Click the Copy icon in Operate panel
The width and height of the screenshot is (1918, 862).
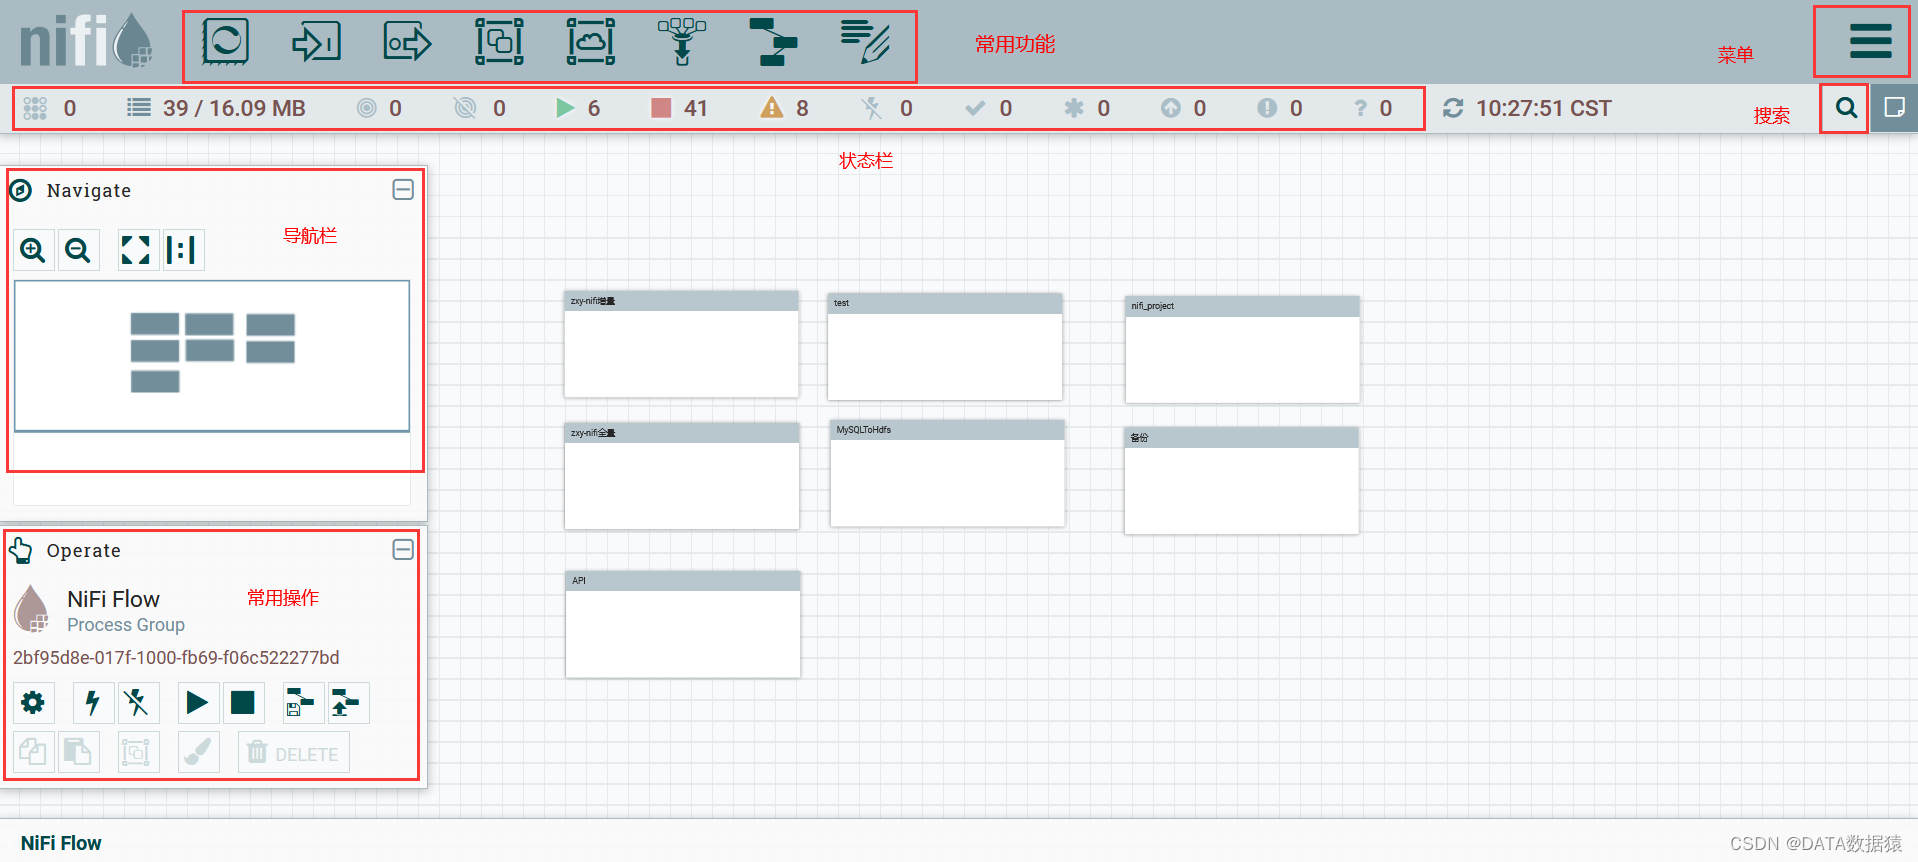point(33,752)
